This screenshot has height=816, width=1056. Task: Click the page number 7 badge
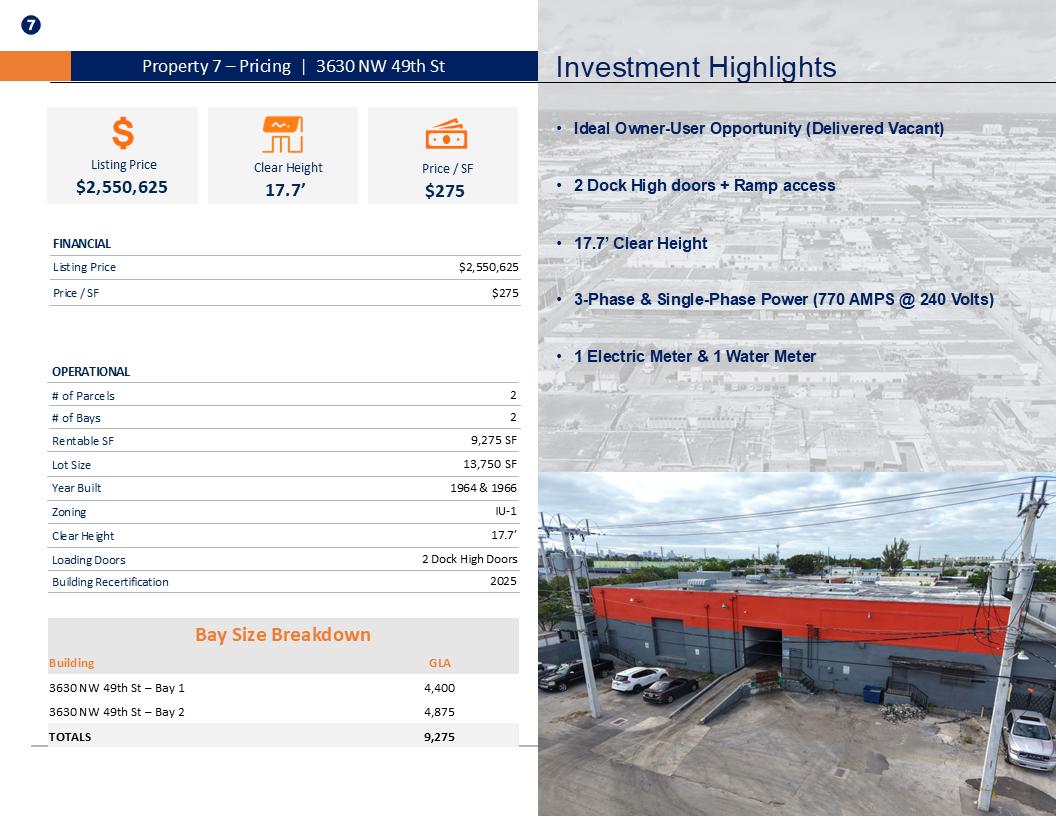click(31, 26)
